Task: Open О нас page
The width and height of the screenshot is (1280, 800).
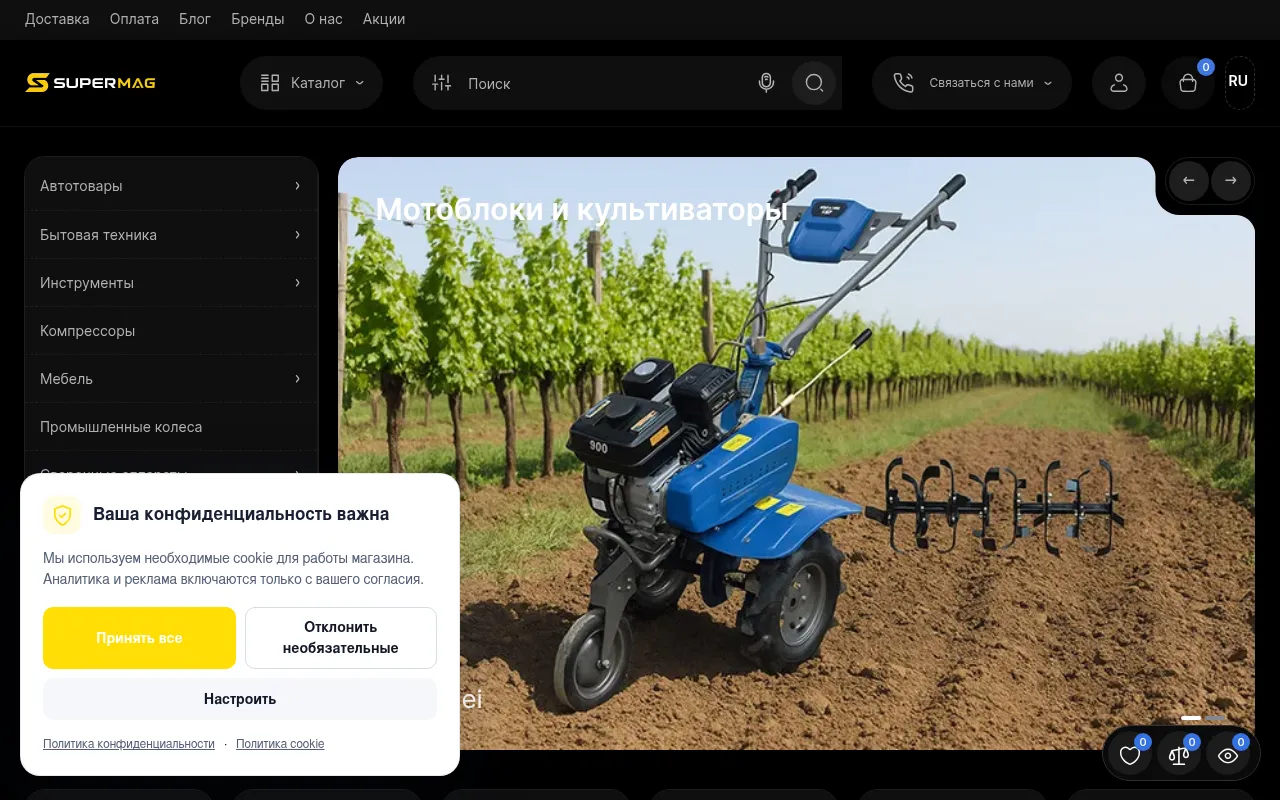Action: coord(323,19)
